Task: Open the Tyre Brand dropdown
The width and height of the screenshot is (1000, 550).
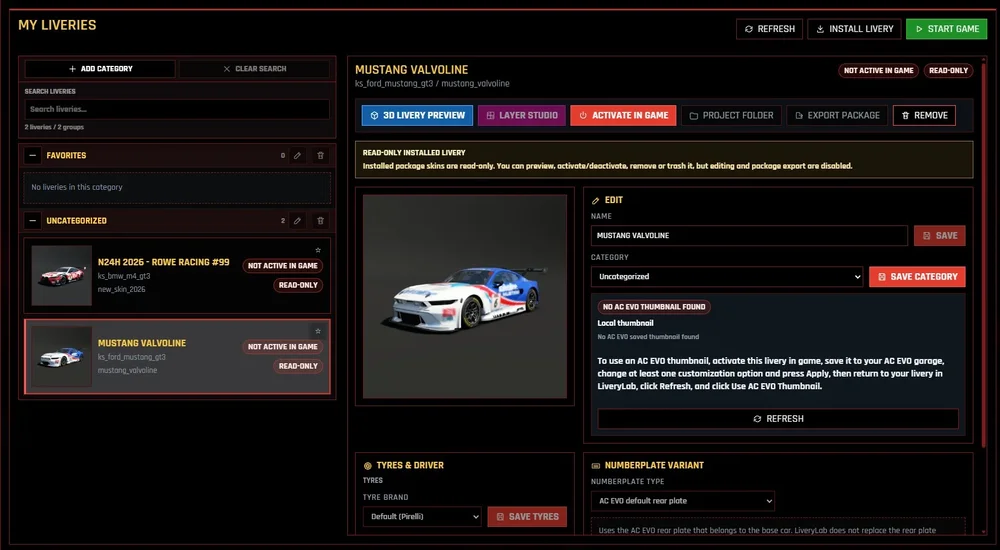Action: click(x=422, y=517)
